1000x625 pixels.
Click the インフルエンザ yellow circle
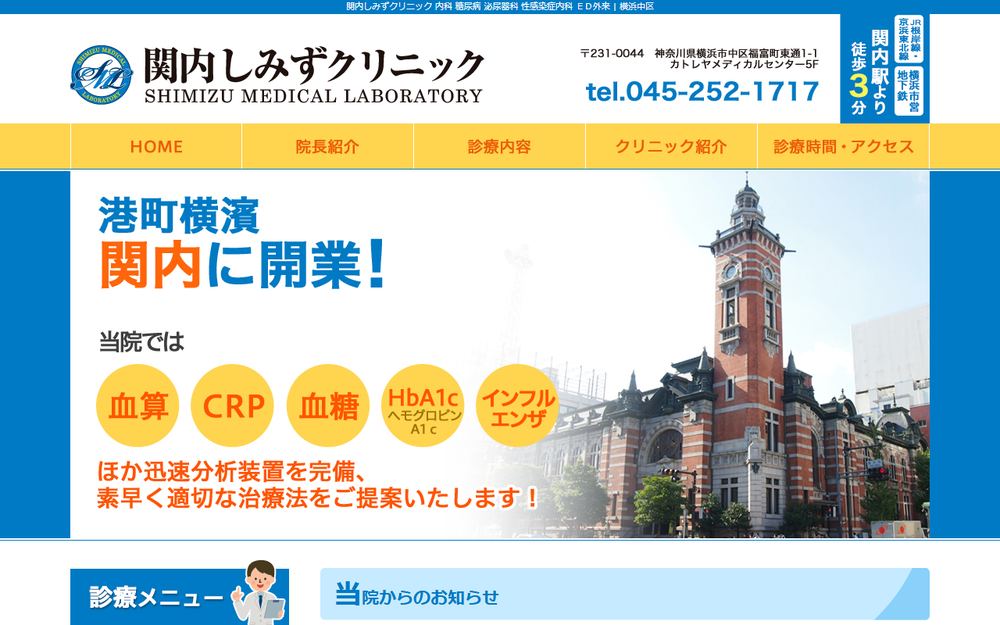518,406
